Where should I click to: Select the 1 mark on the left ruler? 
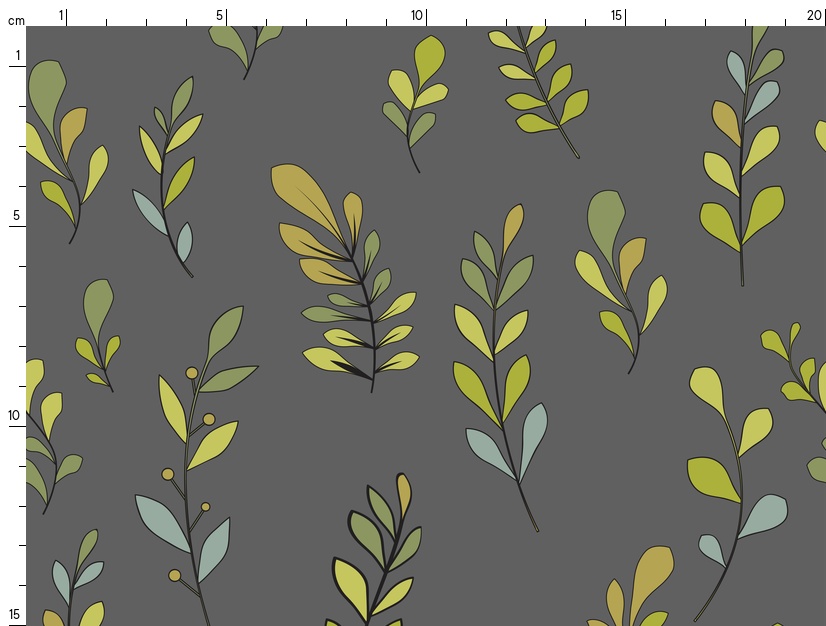[17, 56]
